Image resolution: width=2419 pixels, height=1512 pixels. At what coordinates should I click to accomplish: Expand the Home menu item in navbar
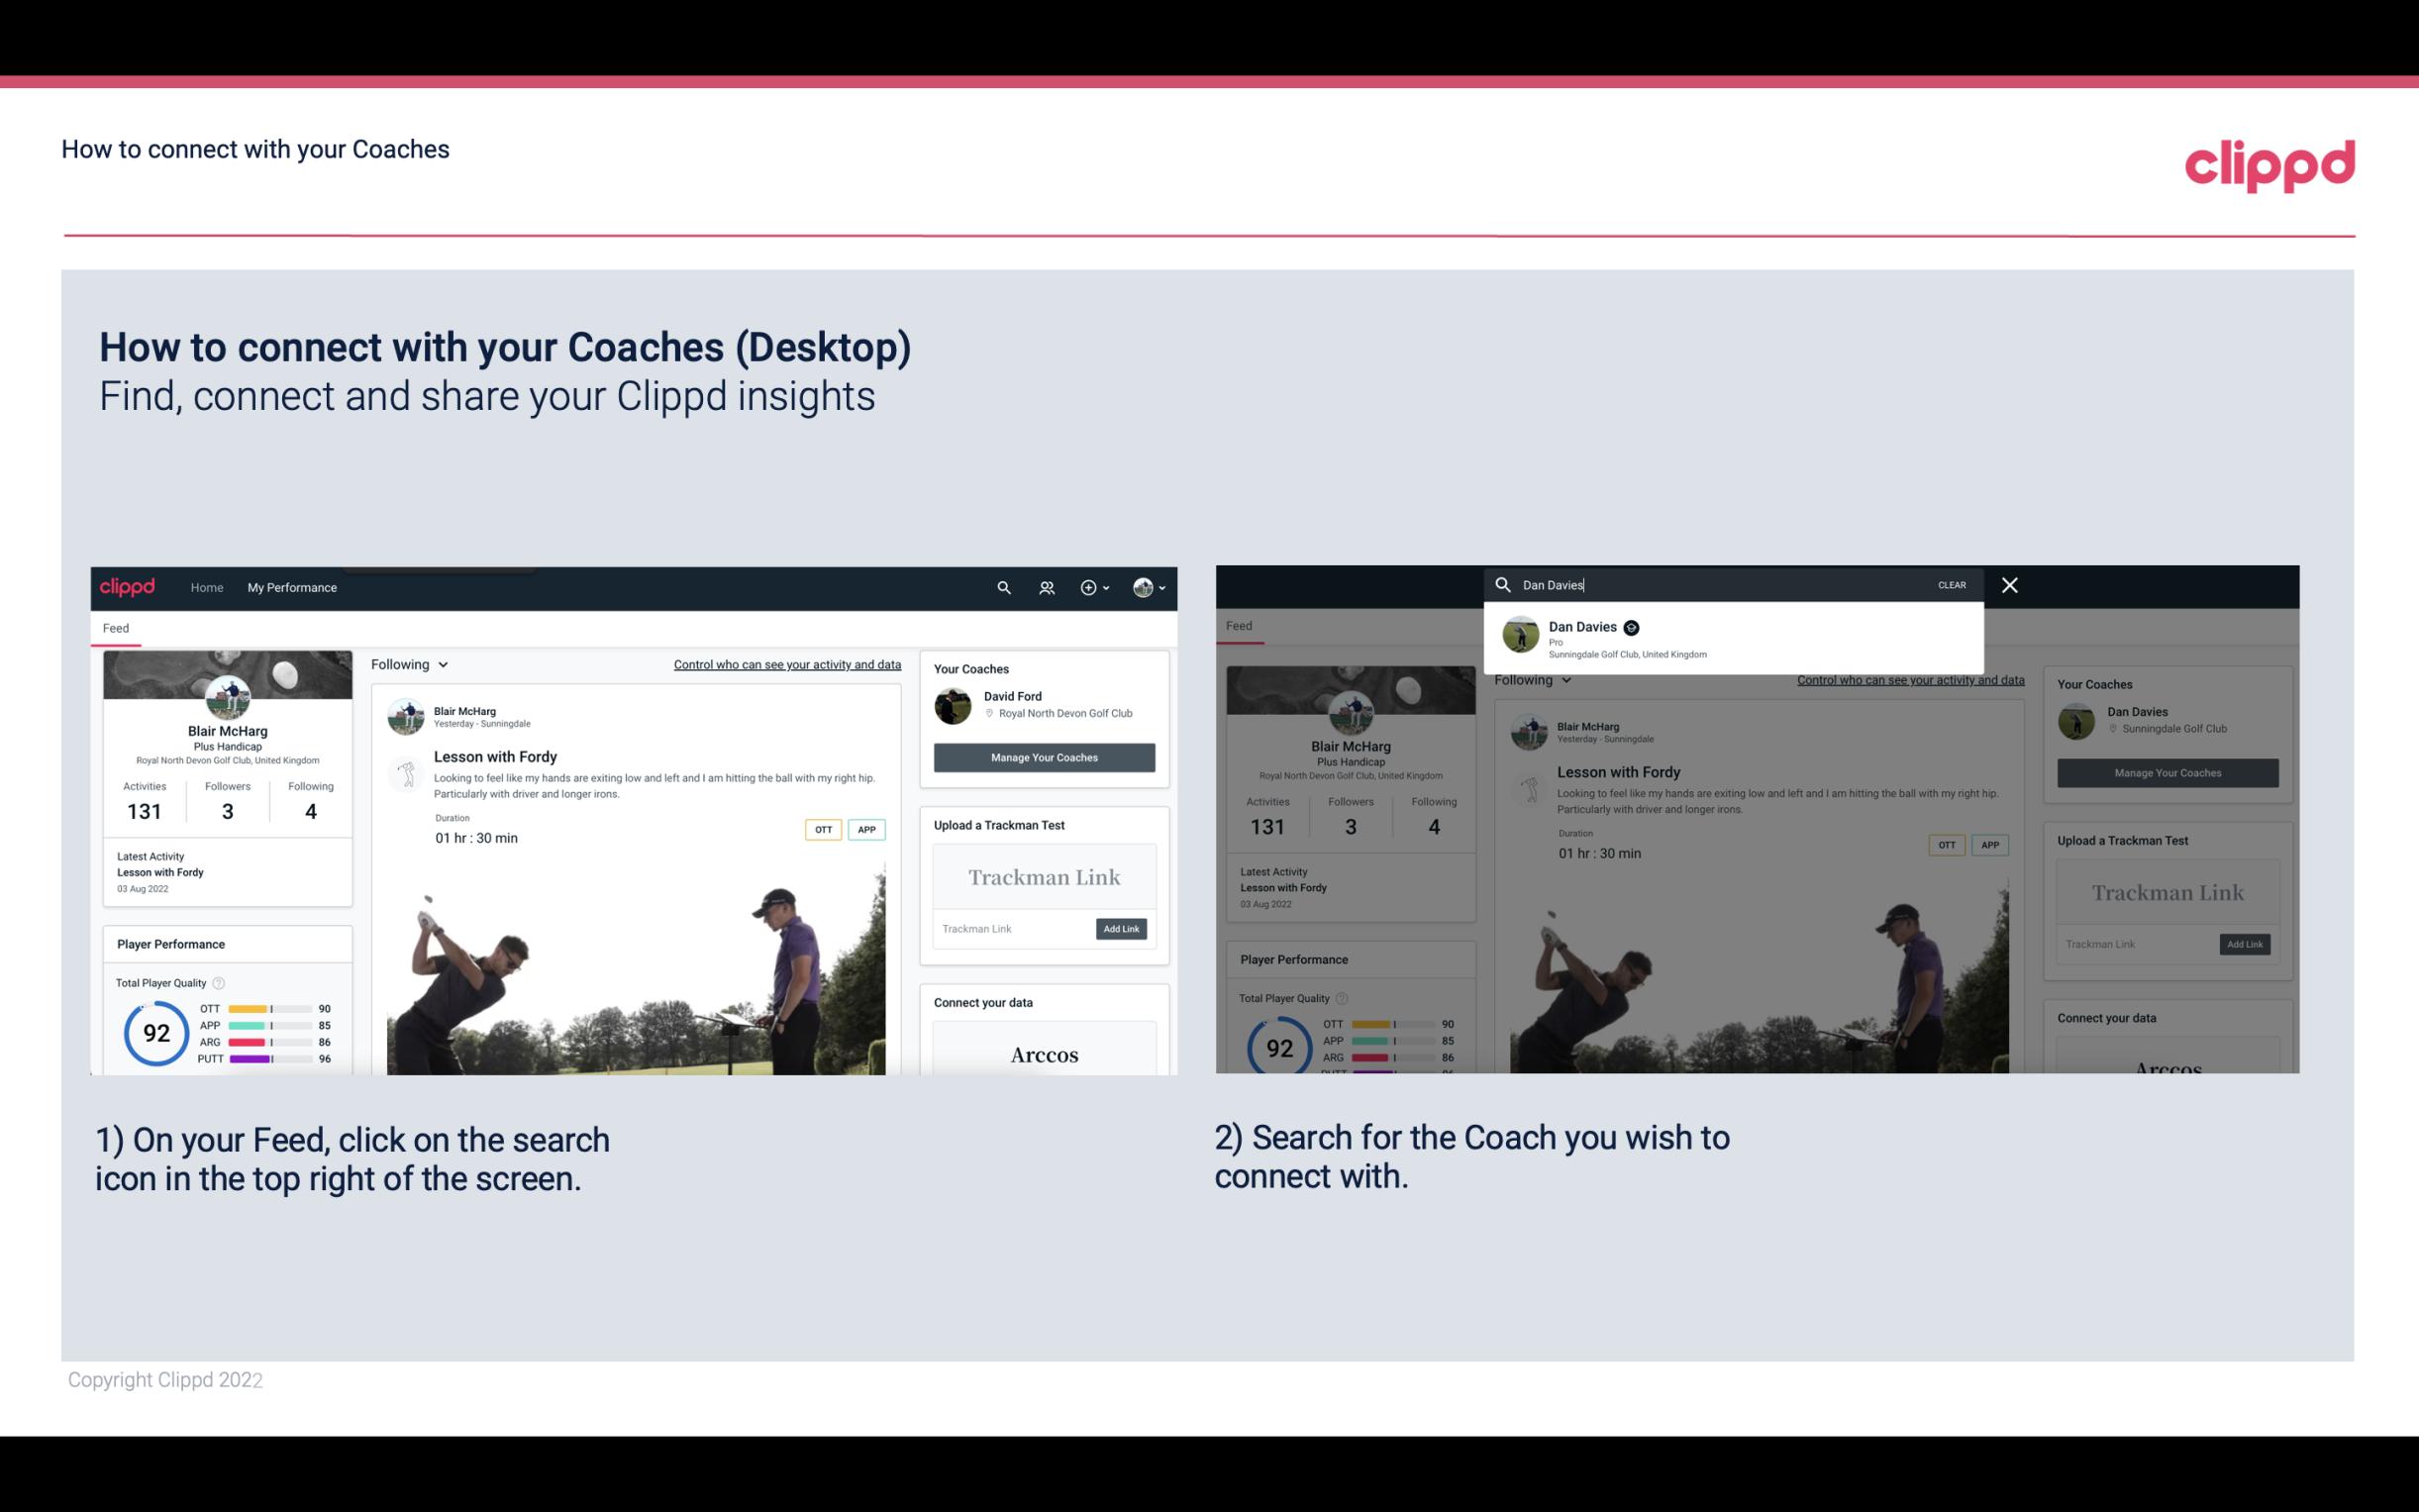[x=207, y=587]
